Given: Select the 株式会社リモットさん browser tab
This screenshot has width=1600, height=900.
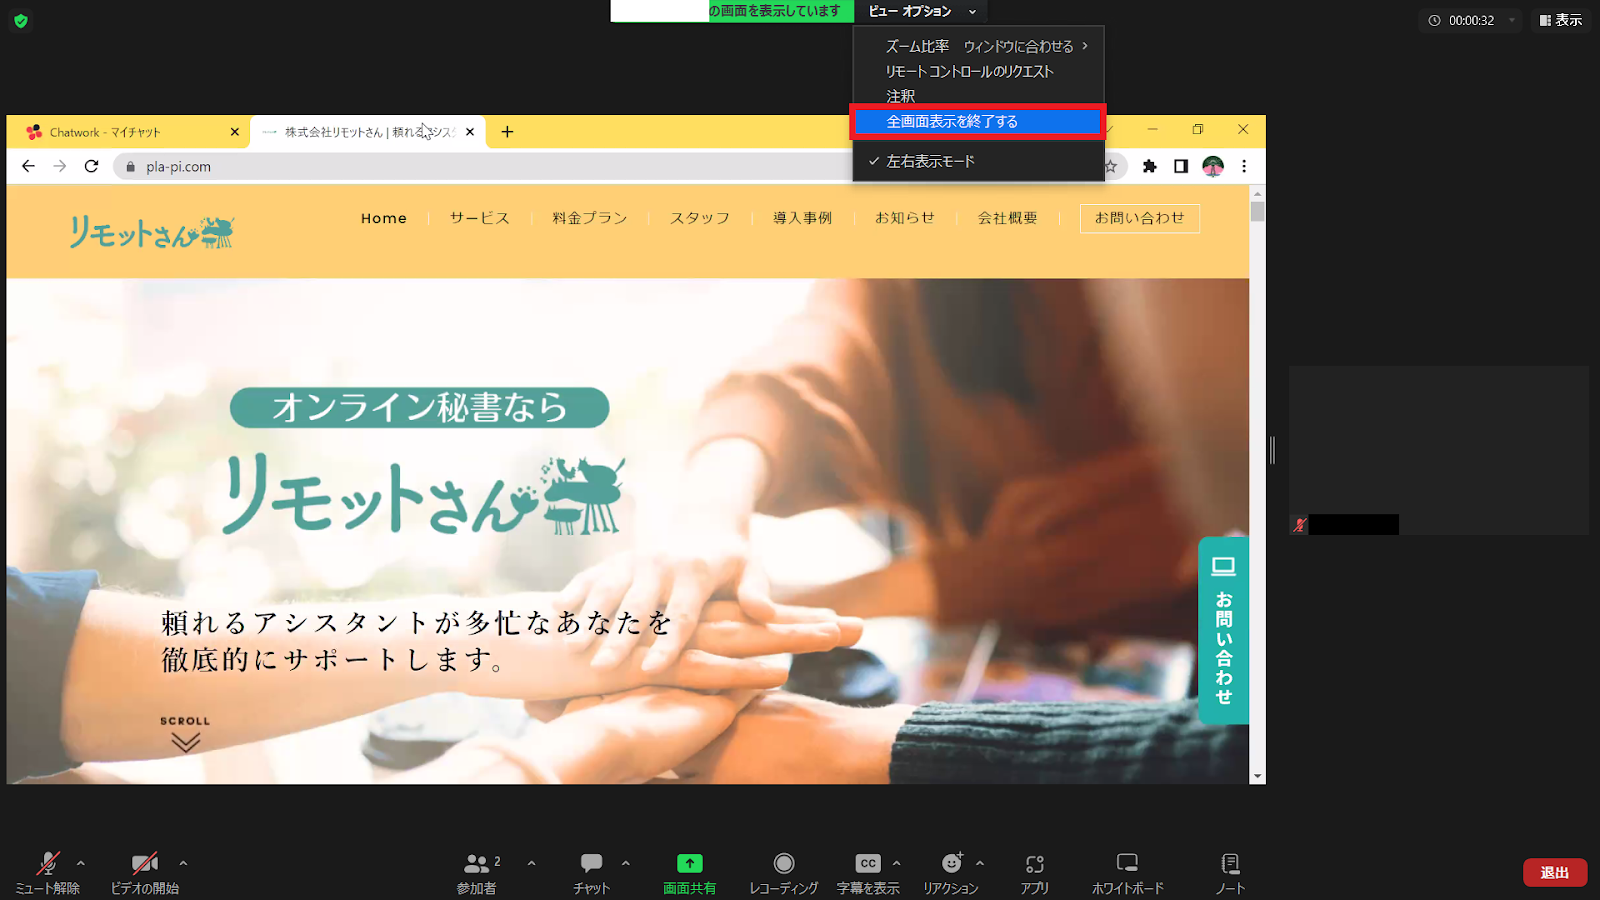Looking at the screenshot, I should 368,132.
